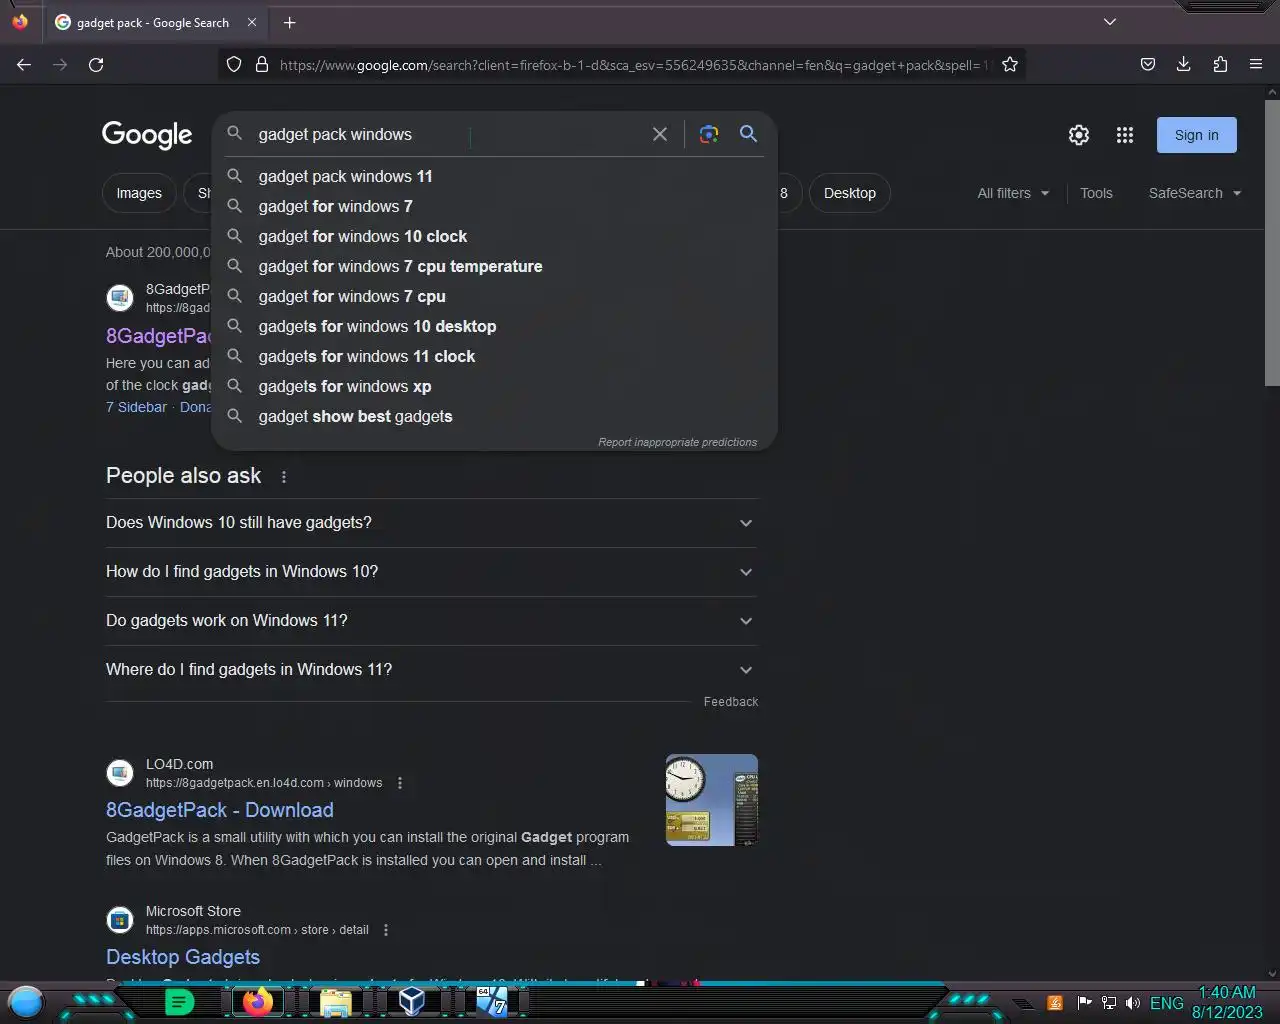The image size is (1280, 1024).
Task: Choose suggestion gadget for windows 7
Action: pos(494,206)
